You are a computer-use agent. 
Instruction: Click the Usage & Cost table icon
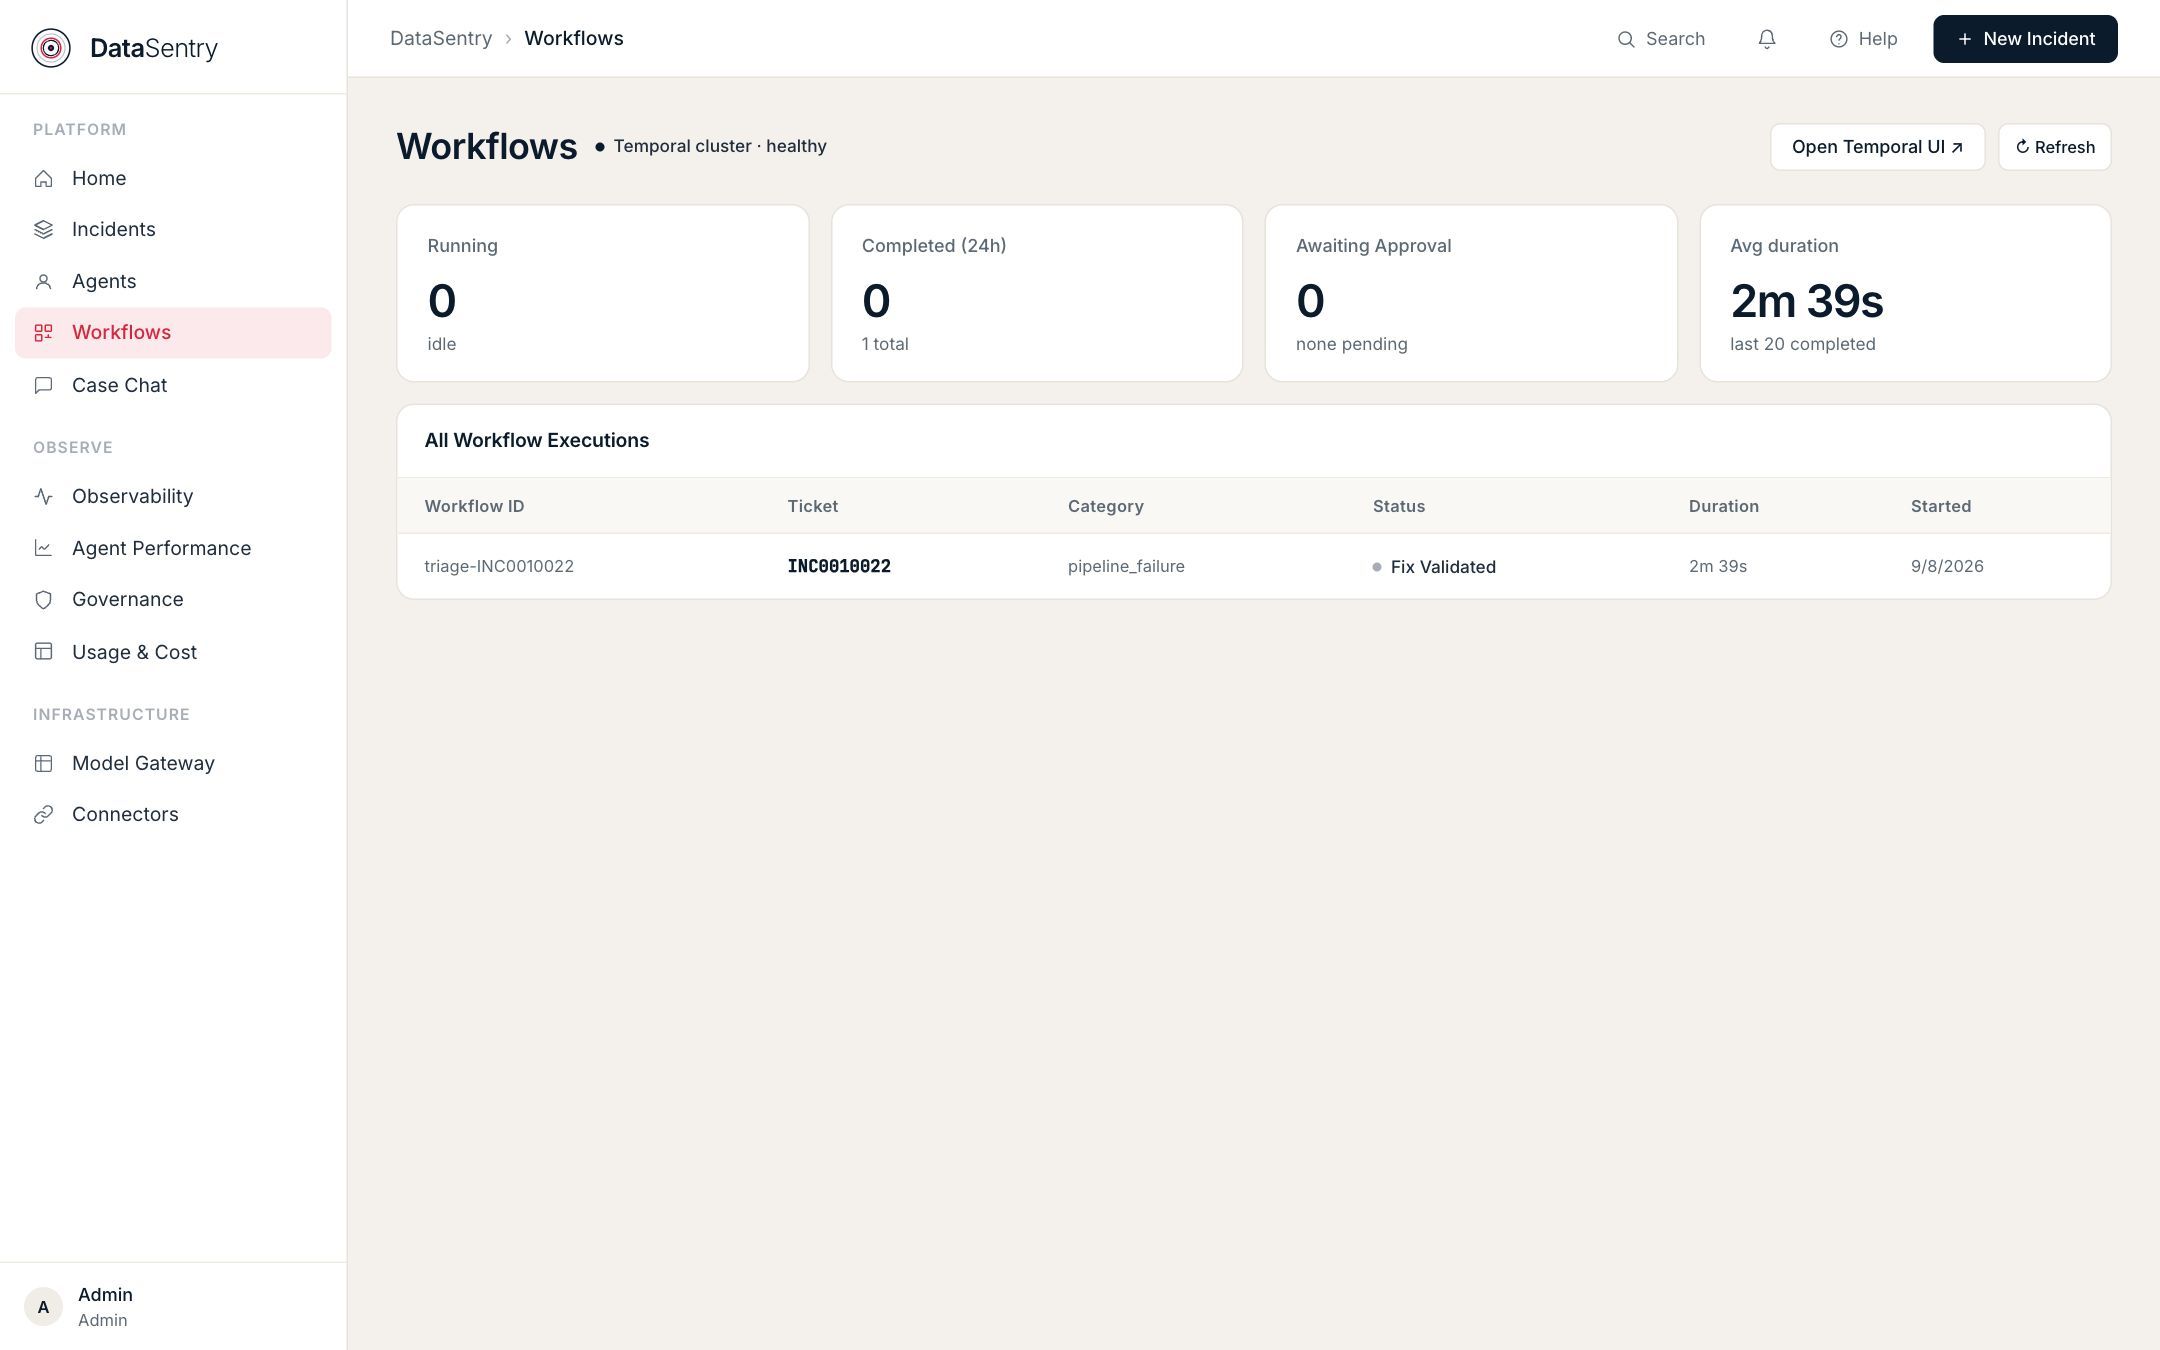(43, 652)
